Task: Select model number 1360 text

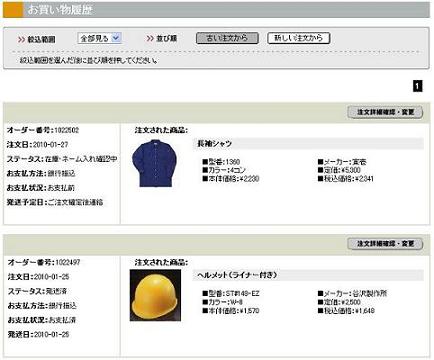Action: click(x=233, y=162)
